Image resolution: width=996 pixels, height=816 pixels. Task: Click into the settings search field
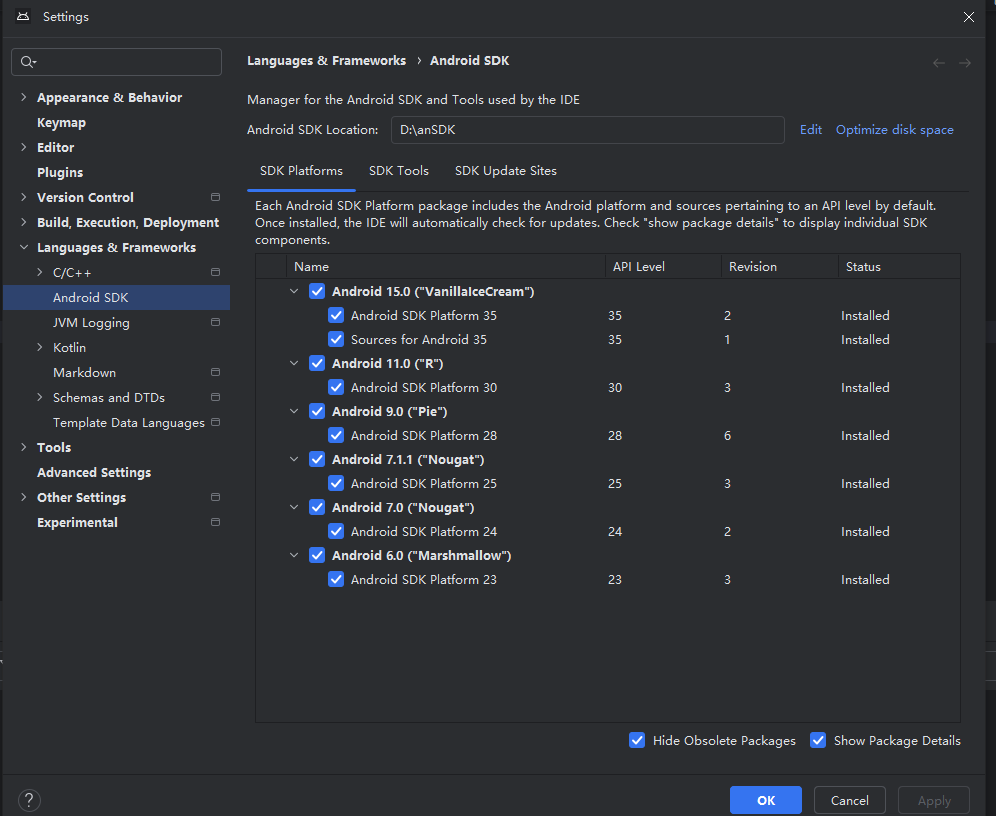click(x=116, y=62)
